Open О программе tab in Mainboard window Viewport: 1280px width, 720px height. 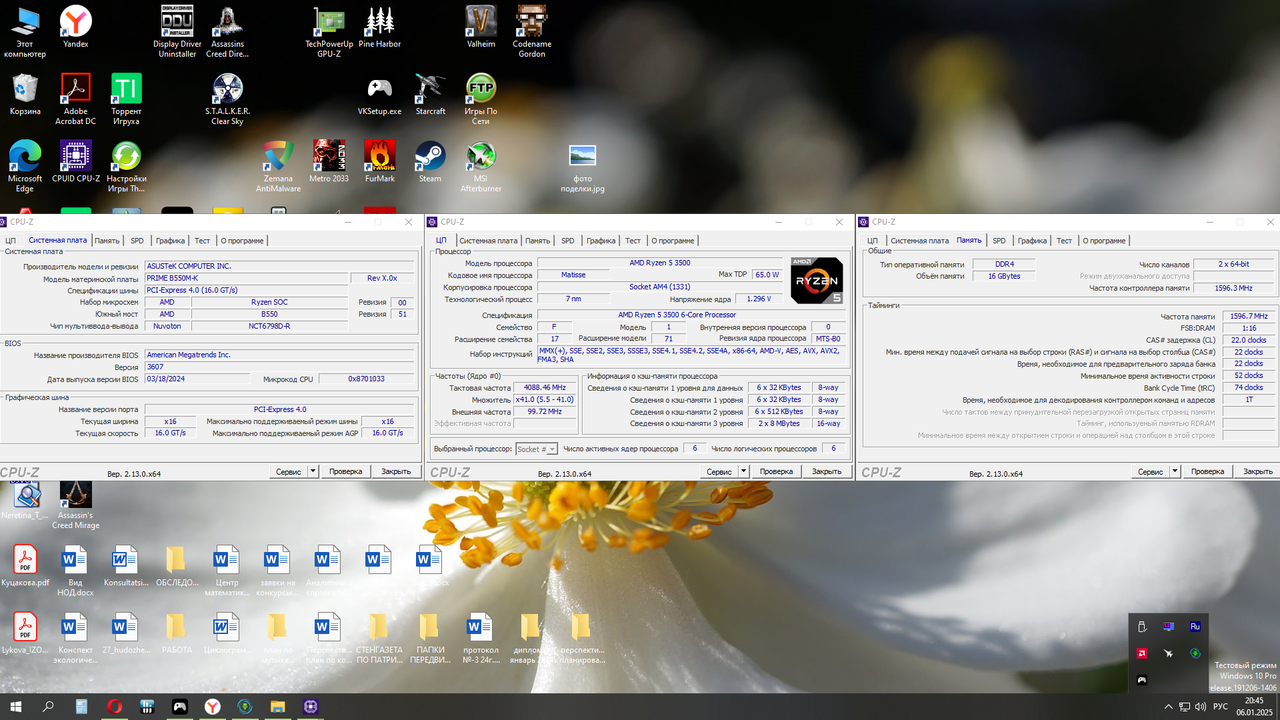[242, 240]
